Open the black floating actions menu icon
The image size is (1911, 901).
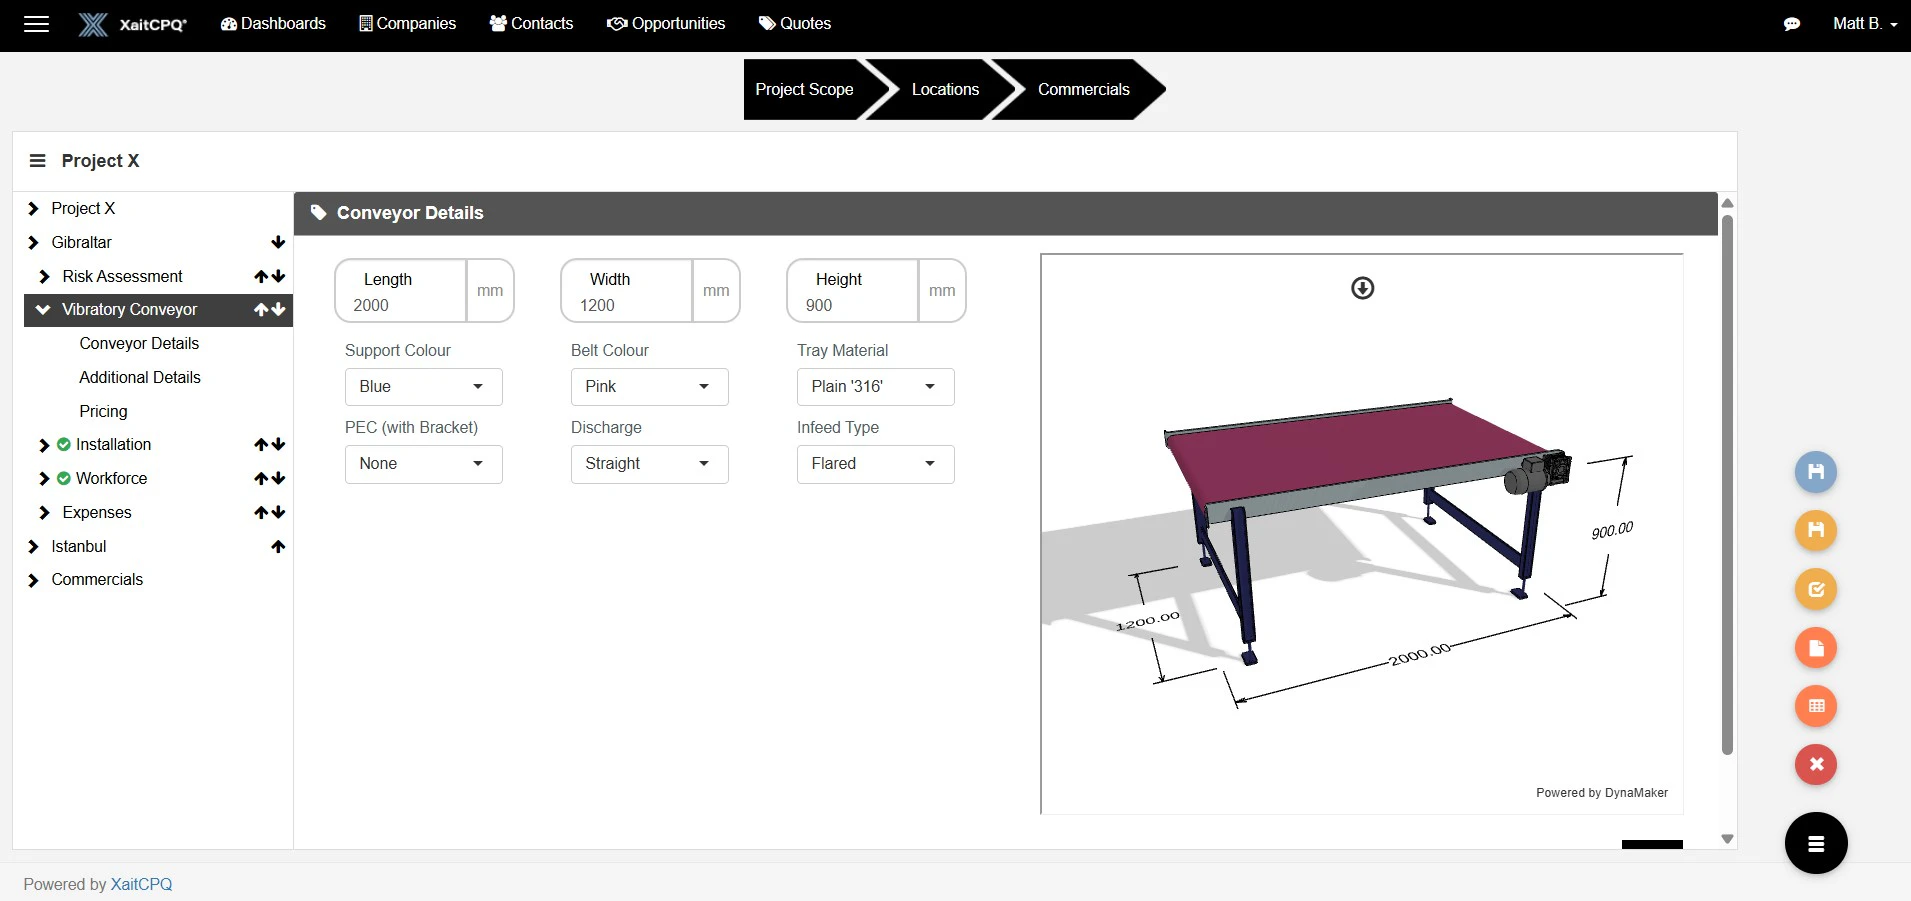[x=1817, y=843]
